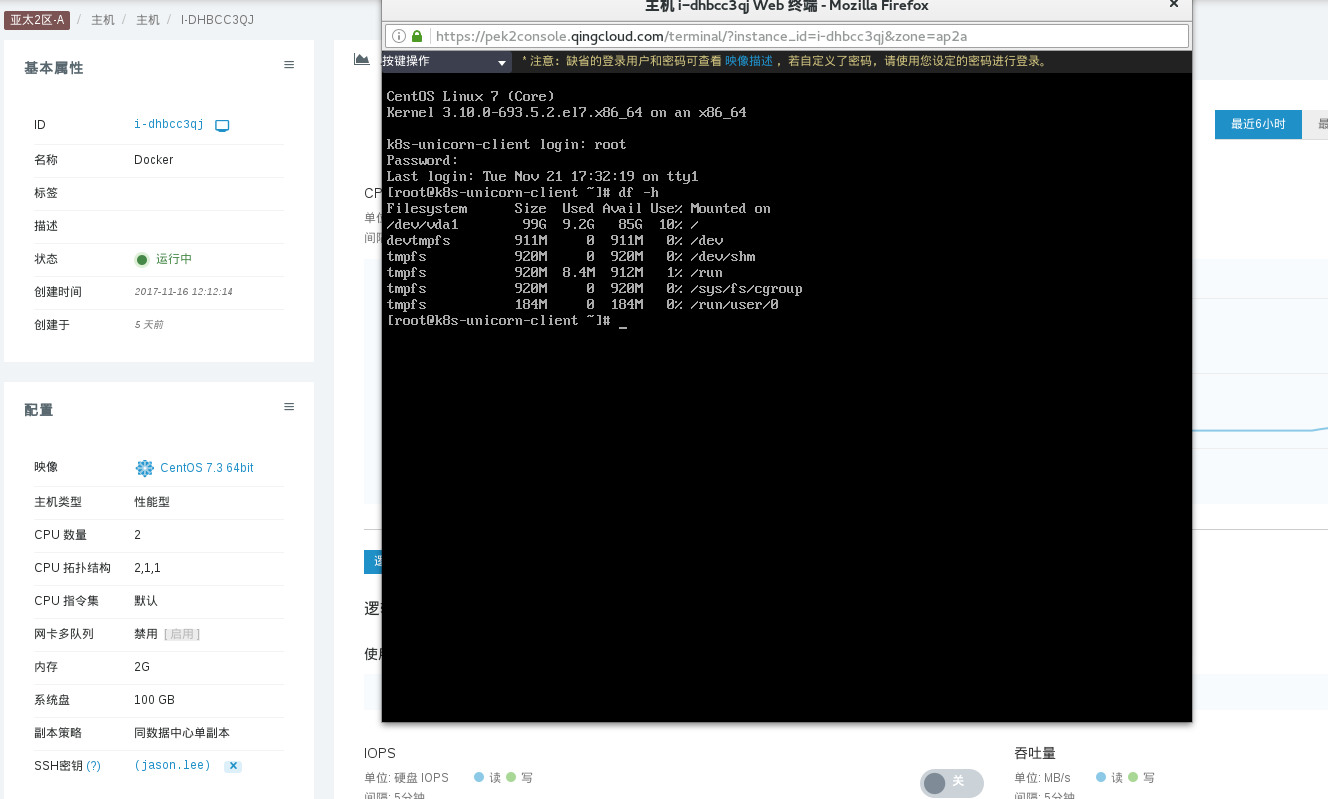Click the 亚太2区-A zone selector
The width and height of the screenshot is (1328, 799).
coord(37,20)
